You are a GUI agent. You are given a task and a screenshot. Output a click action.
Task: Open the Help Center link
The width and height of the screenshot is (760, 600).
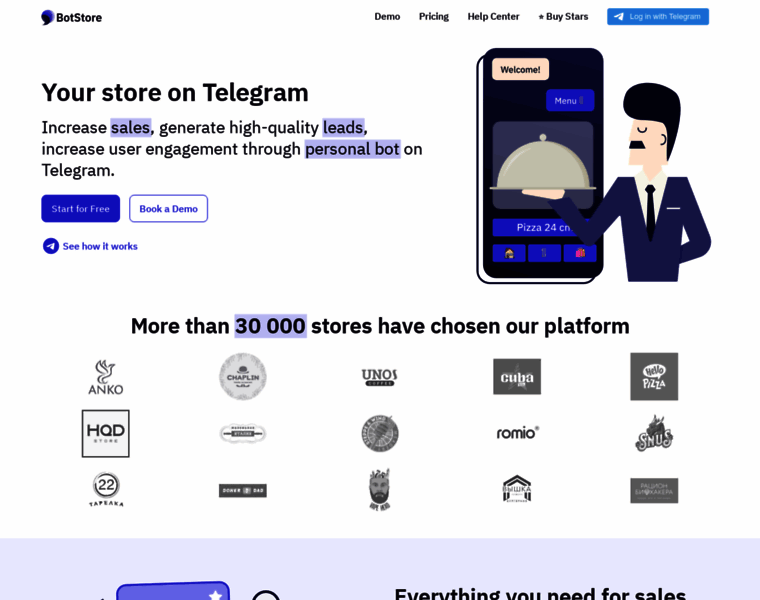click(x=493, y=16)
